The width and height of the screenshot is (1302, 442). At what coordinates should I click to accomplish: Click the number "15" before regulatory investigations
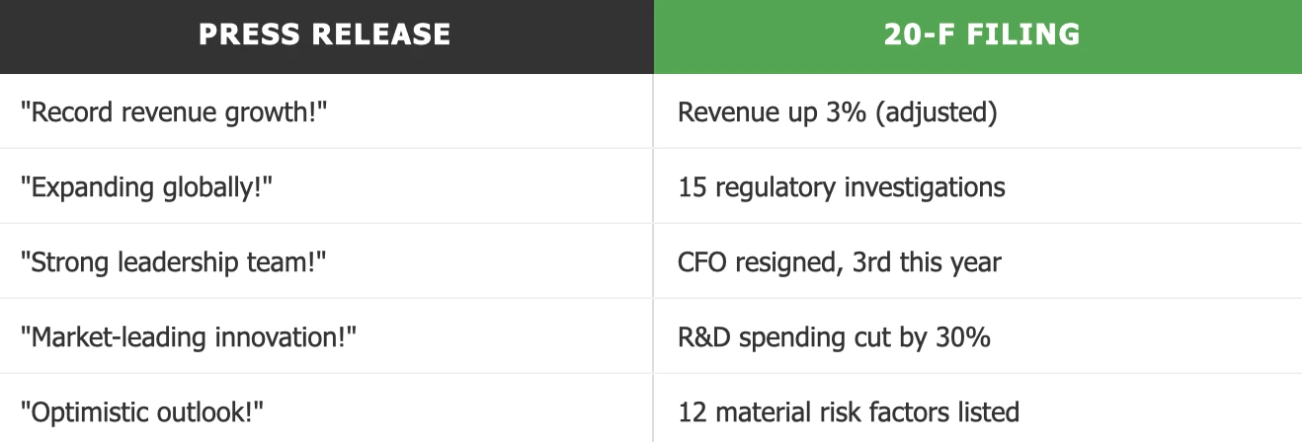pos(690,186)
